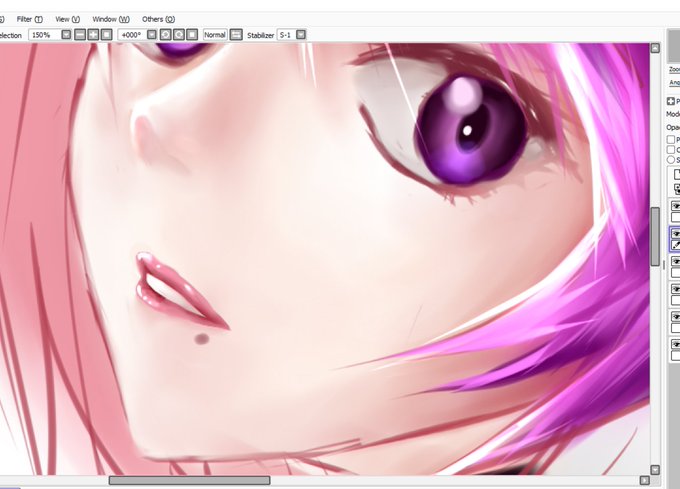Reset zoom with the square icon beside plus
This screenshot has height=489, width=680.
[106, 35]
